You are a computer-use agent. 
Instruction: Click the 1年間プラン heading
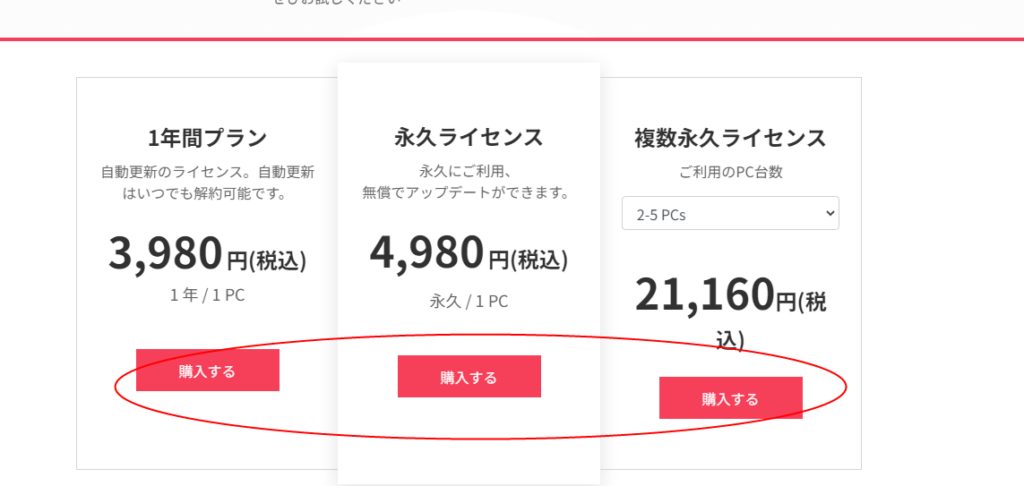207,137
